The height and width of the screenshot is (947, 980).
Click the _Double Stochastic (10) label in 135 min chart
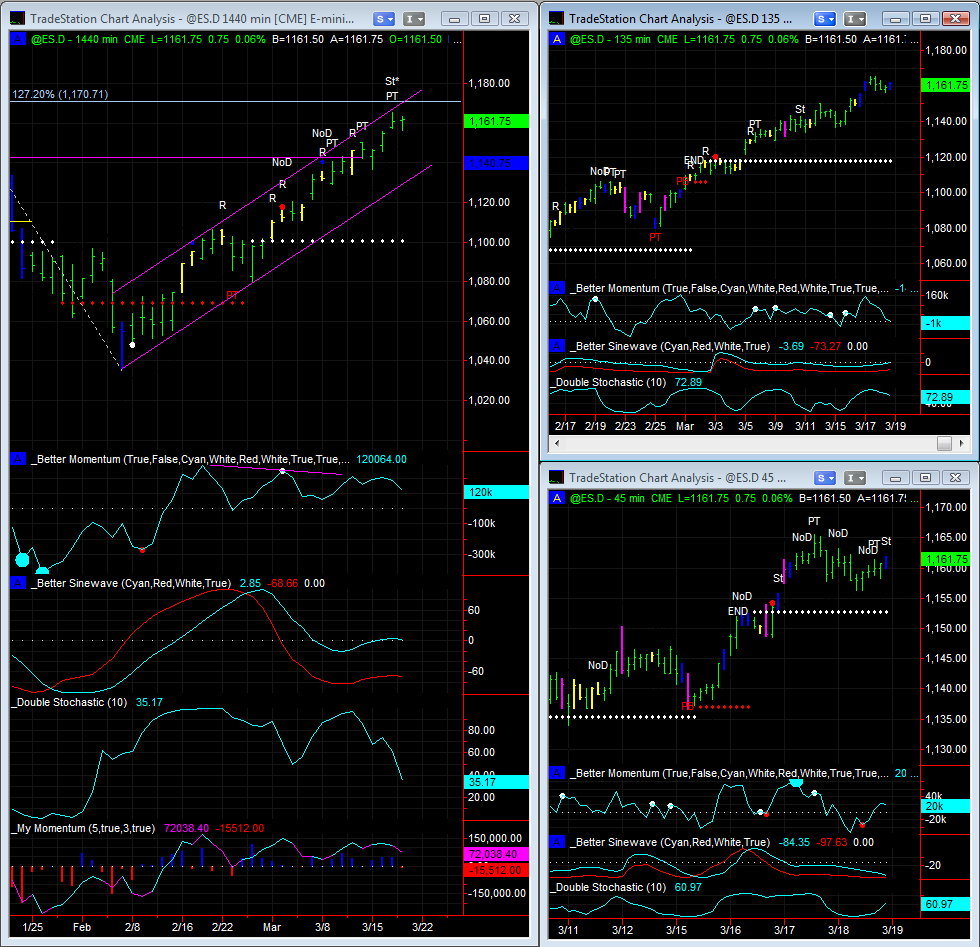point(608,383)
